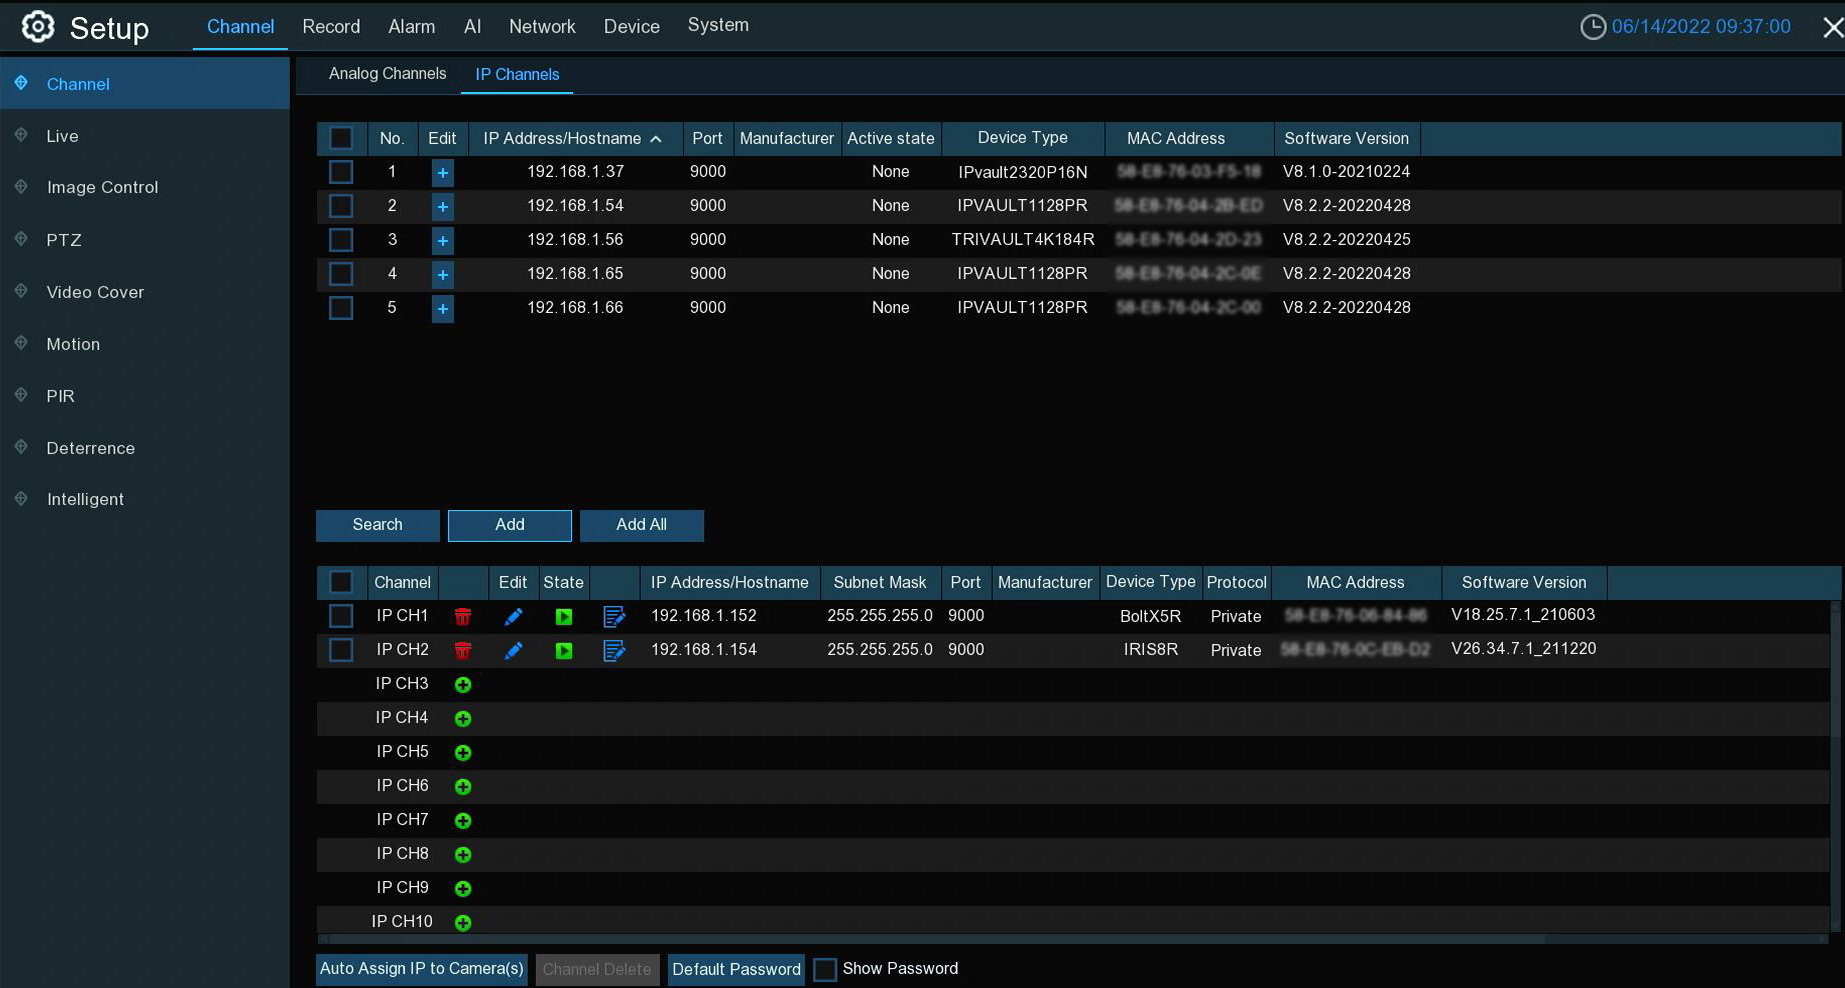
Task: Click the Search button
Action: tap(378, 525)
